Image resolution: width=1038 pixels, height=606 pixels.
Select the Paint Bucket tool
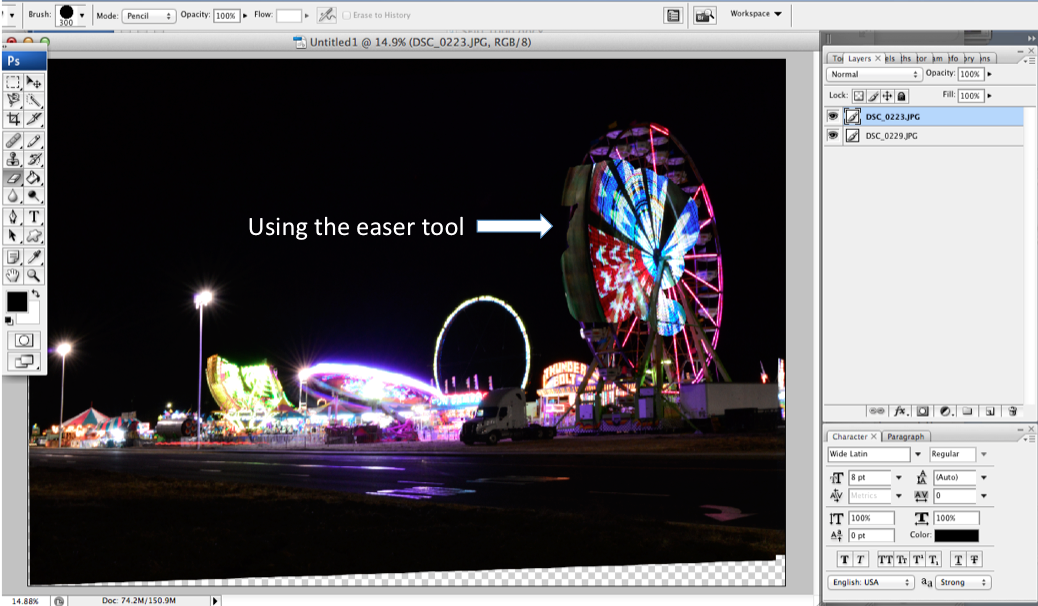point(34,178)
